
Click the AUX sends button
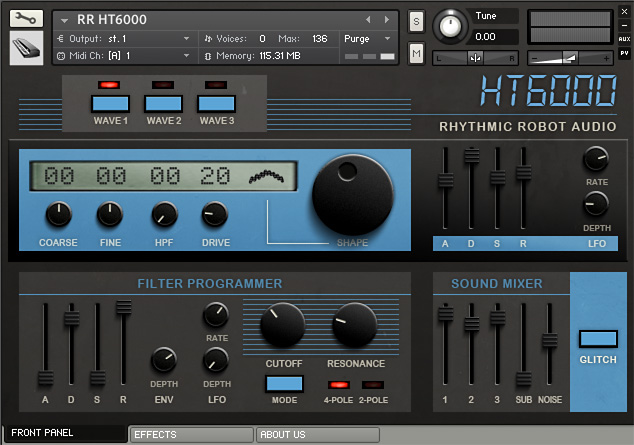[x=624, y=39]
